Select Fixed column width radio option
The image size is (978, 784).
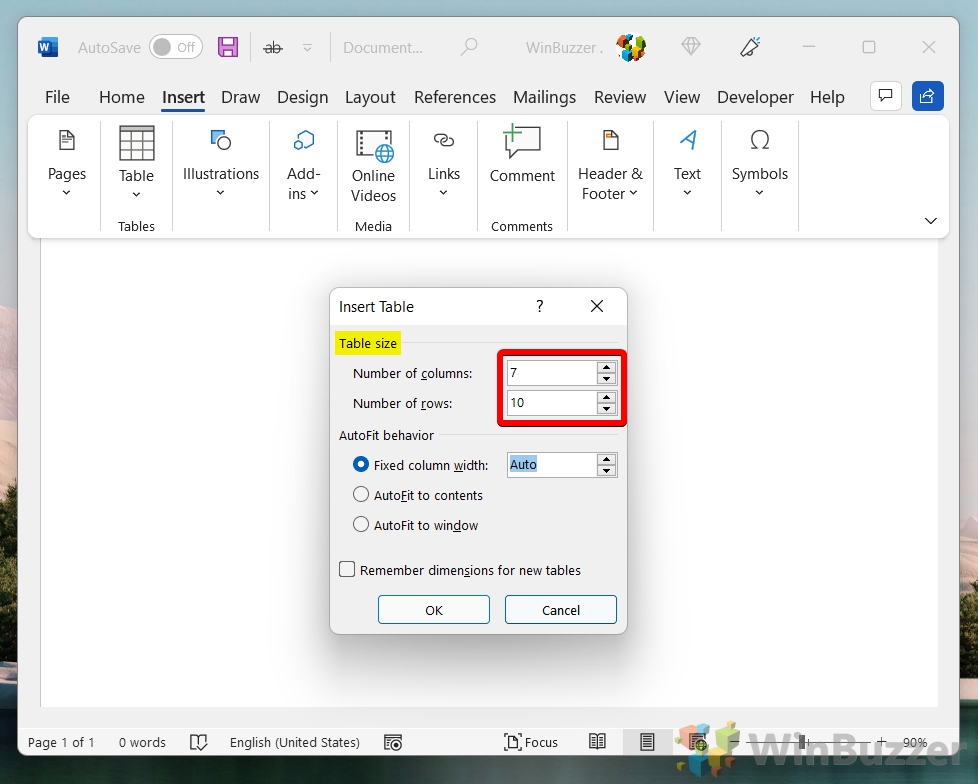(x=361, y=464)
